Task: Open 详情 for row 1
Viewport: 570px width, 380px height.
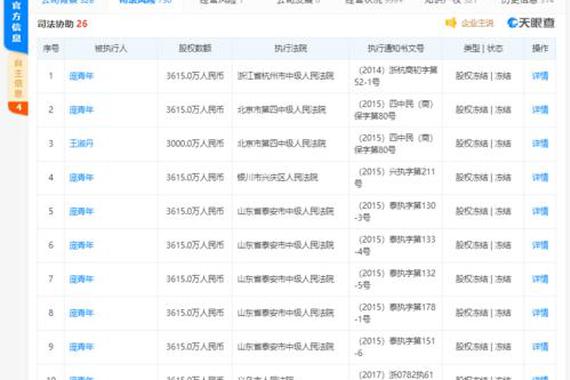Action: pos(540,76)
